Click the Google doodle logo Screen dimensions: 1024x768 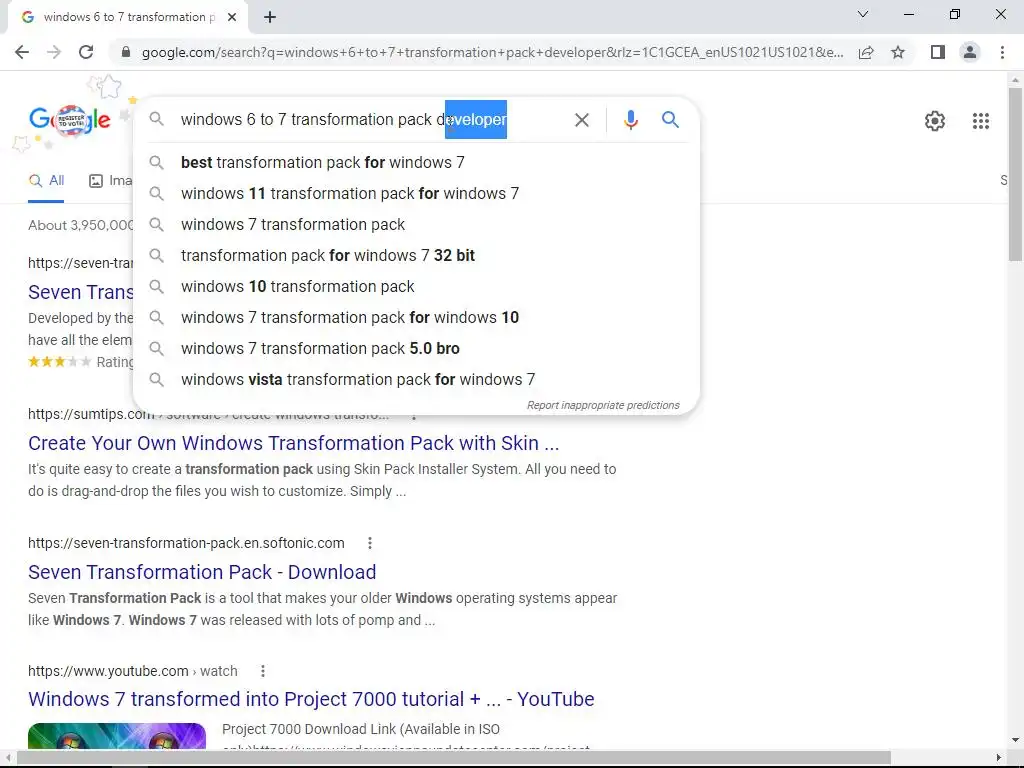tap(70, 120)
